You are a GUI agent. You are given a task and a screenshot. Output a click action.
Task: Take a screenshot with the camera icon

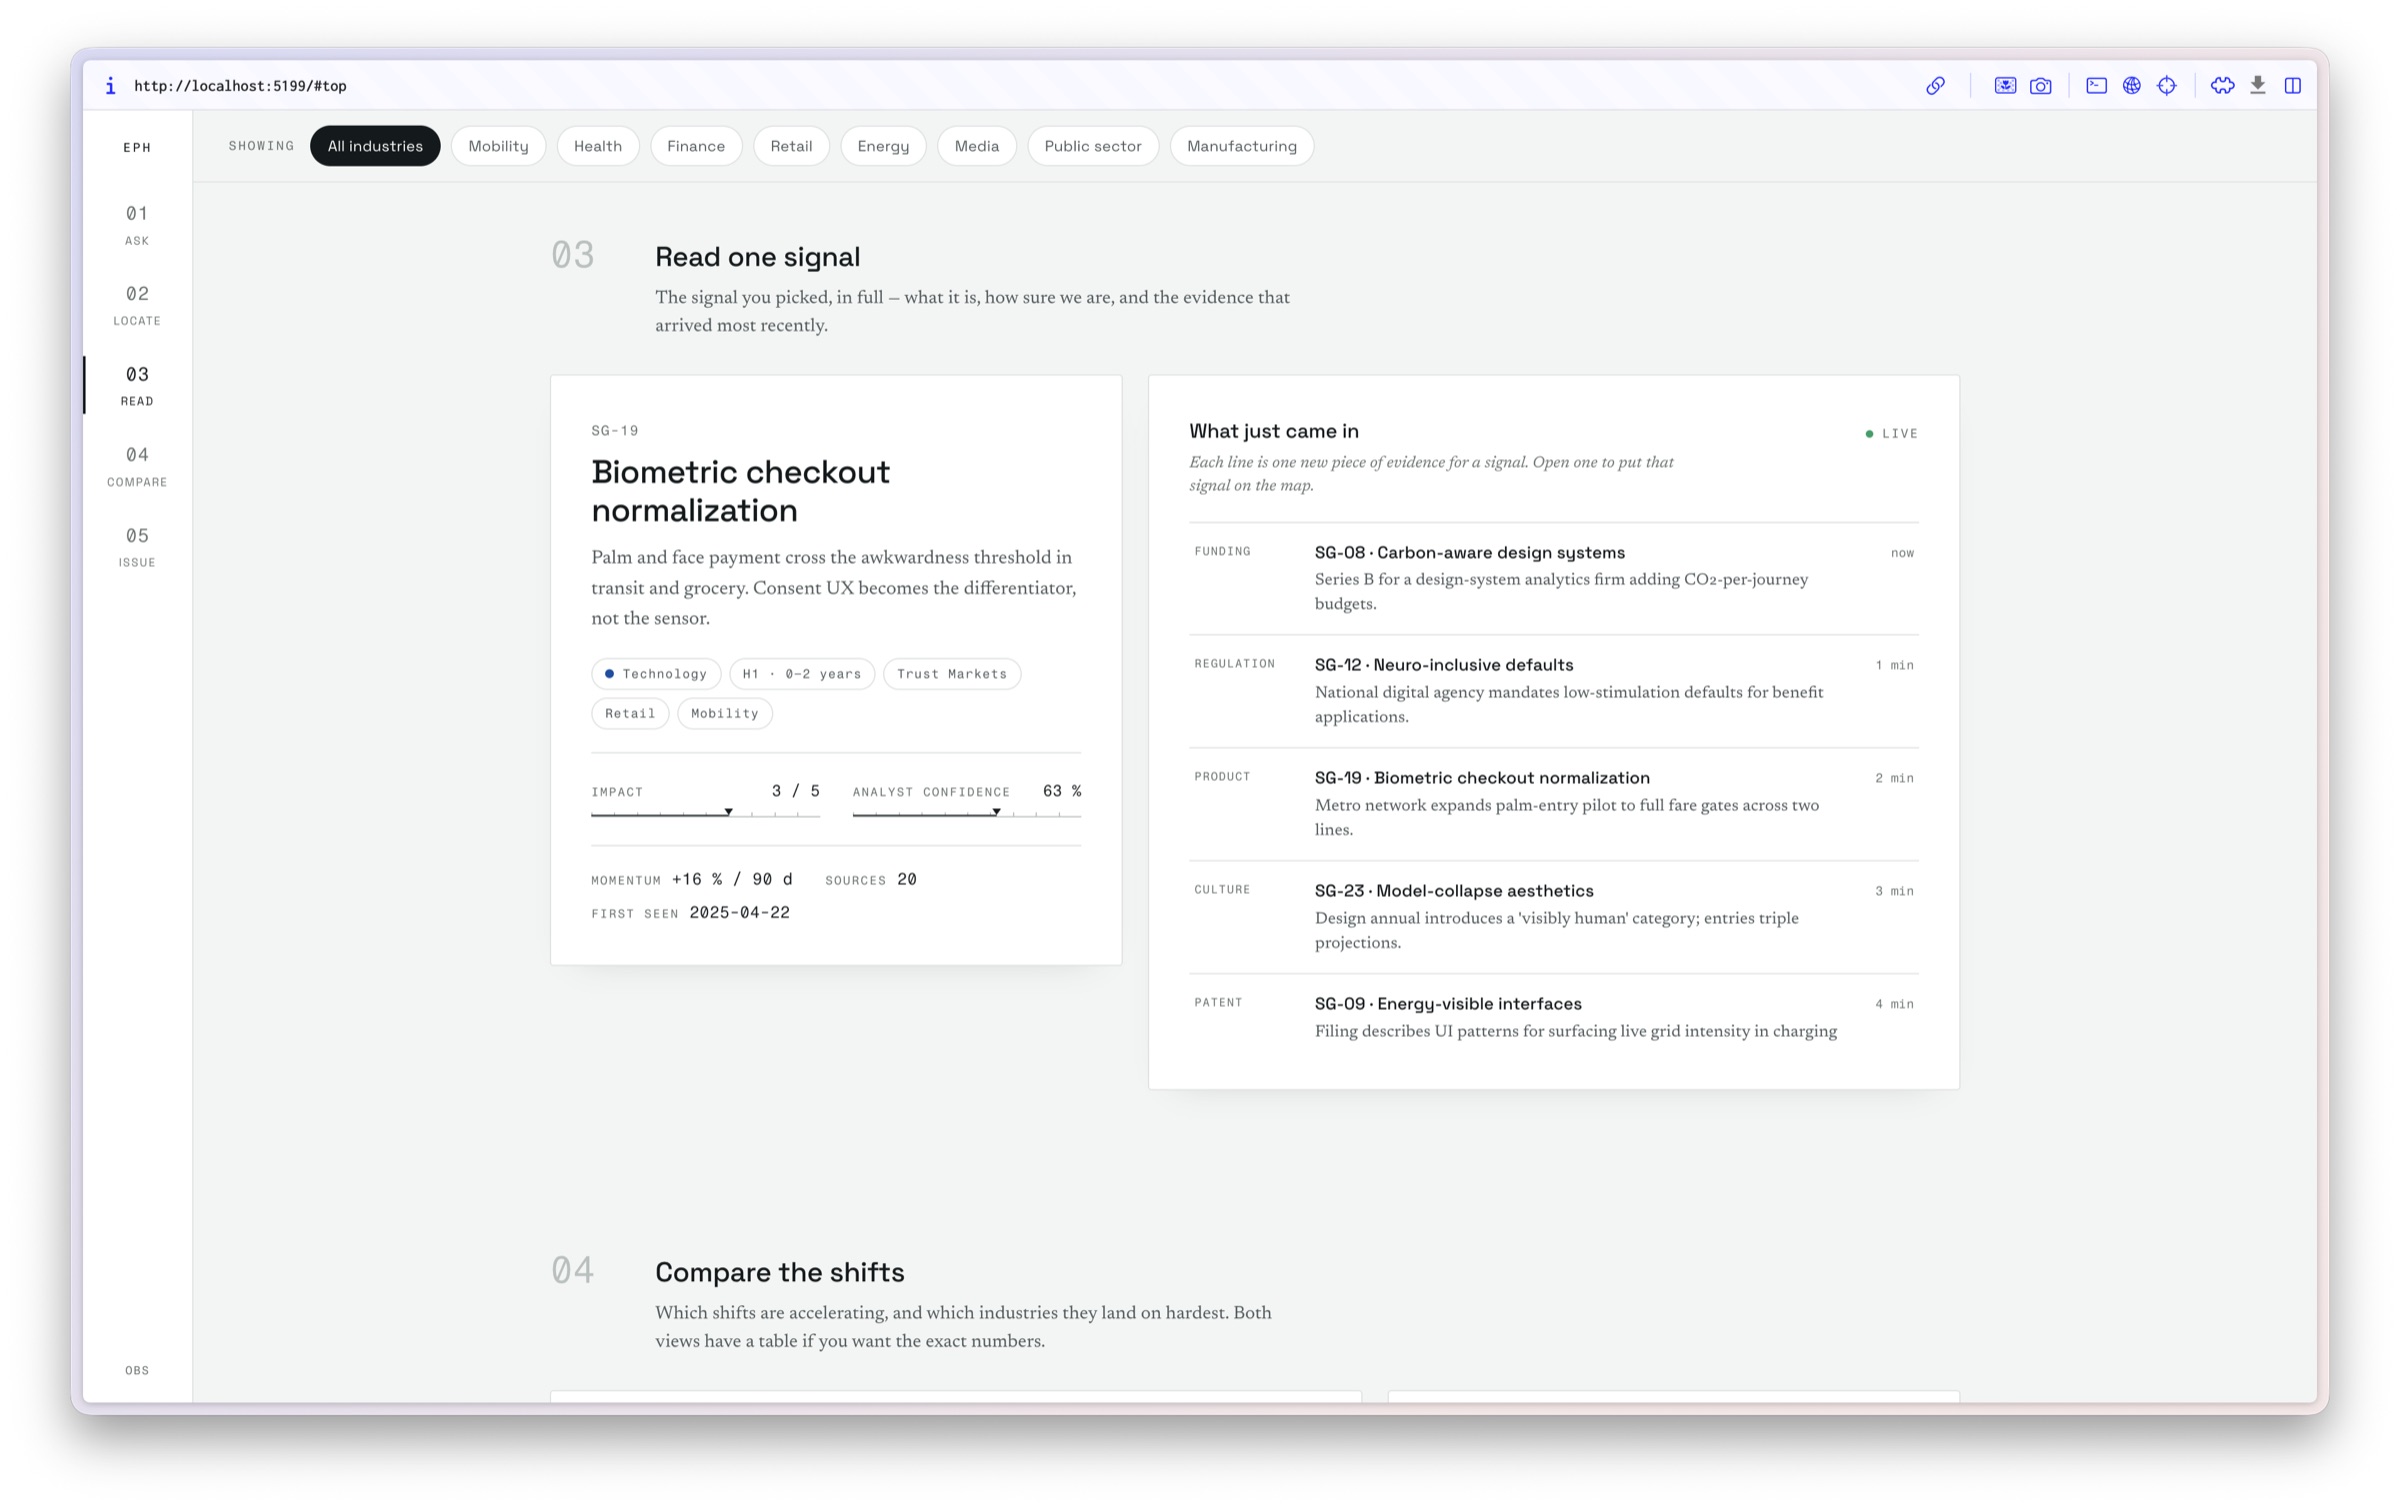point(2041,86)
